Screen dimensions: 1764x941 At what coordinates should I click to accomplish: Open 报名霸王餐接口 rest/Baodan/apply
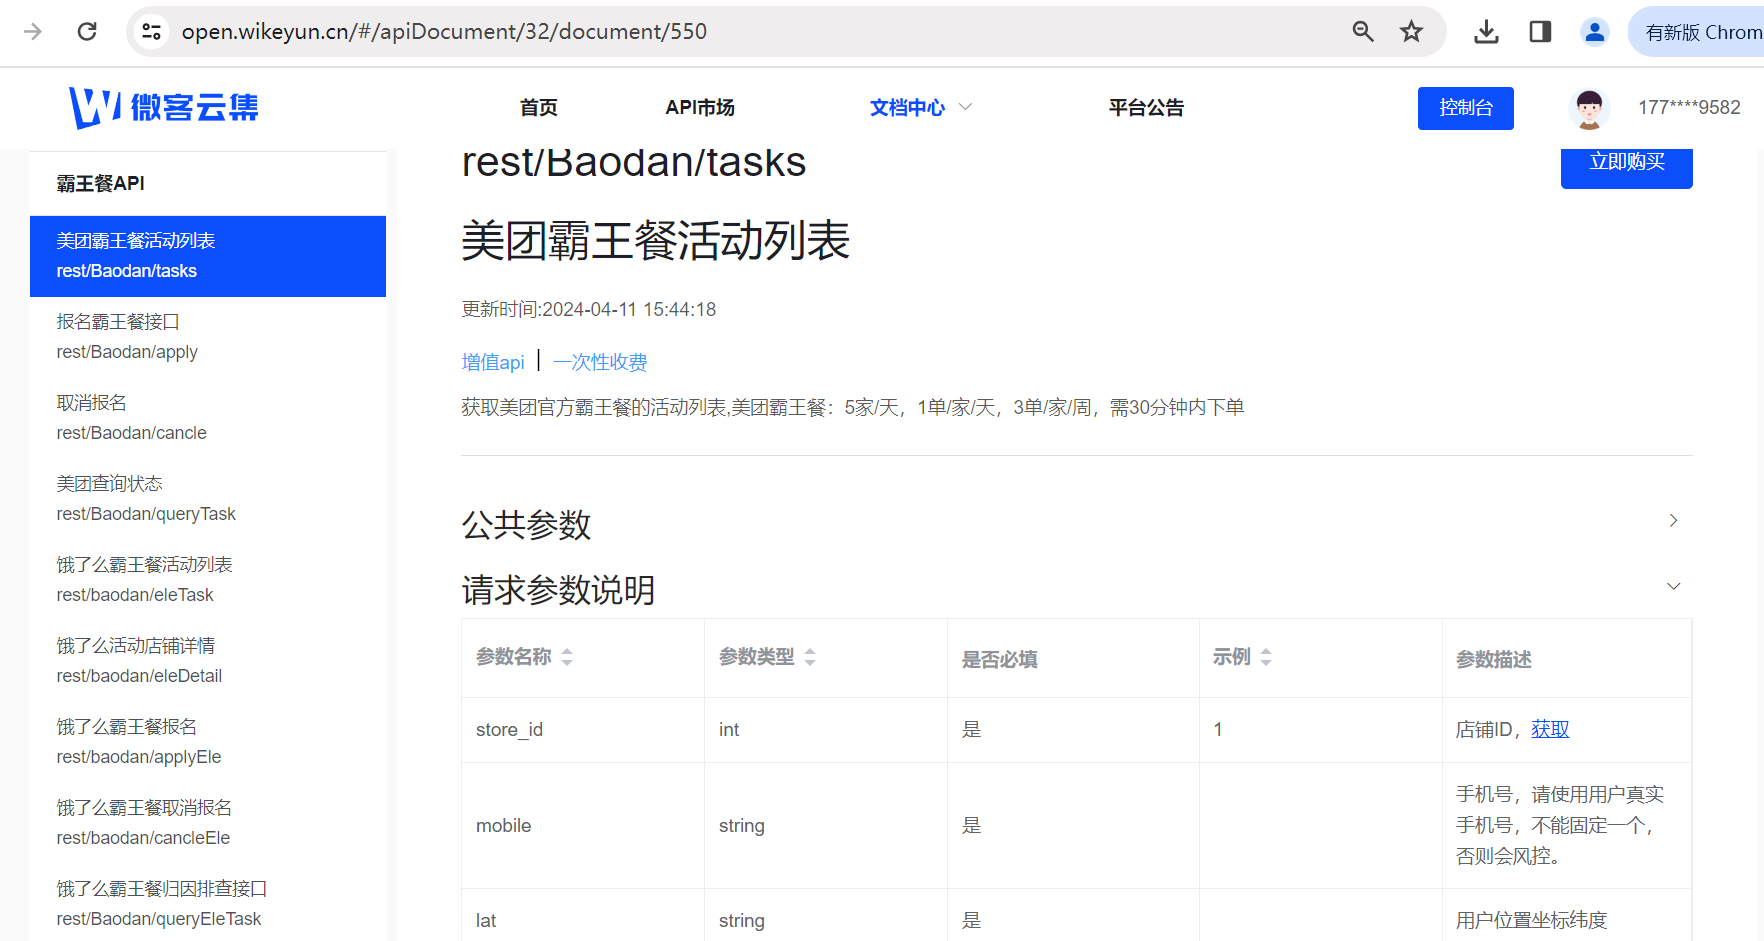click(208, 337)
